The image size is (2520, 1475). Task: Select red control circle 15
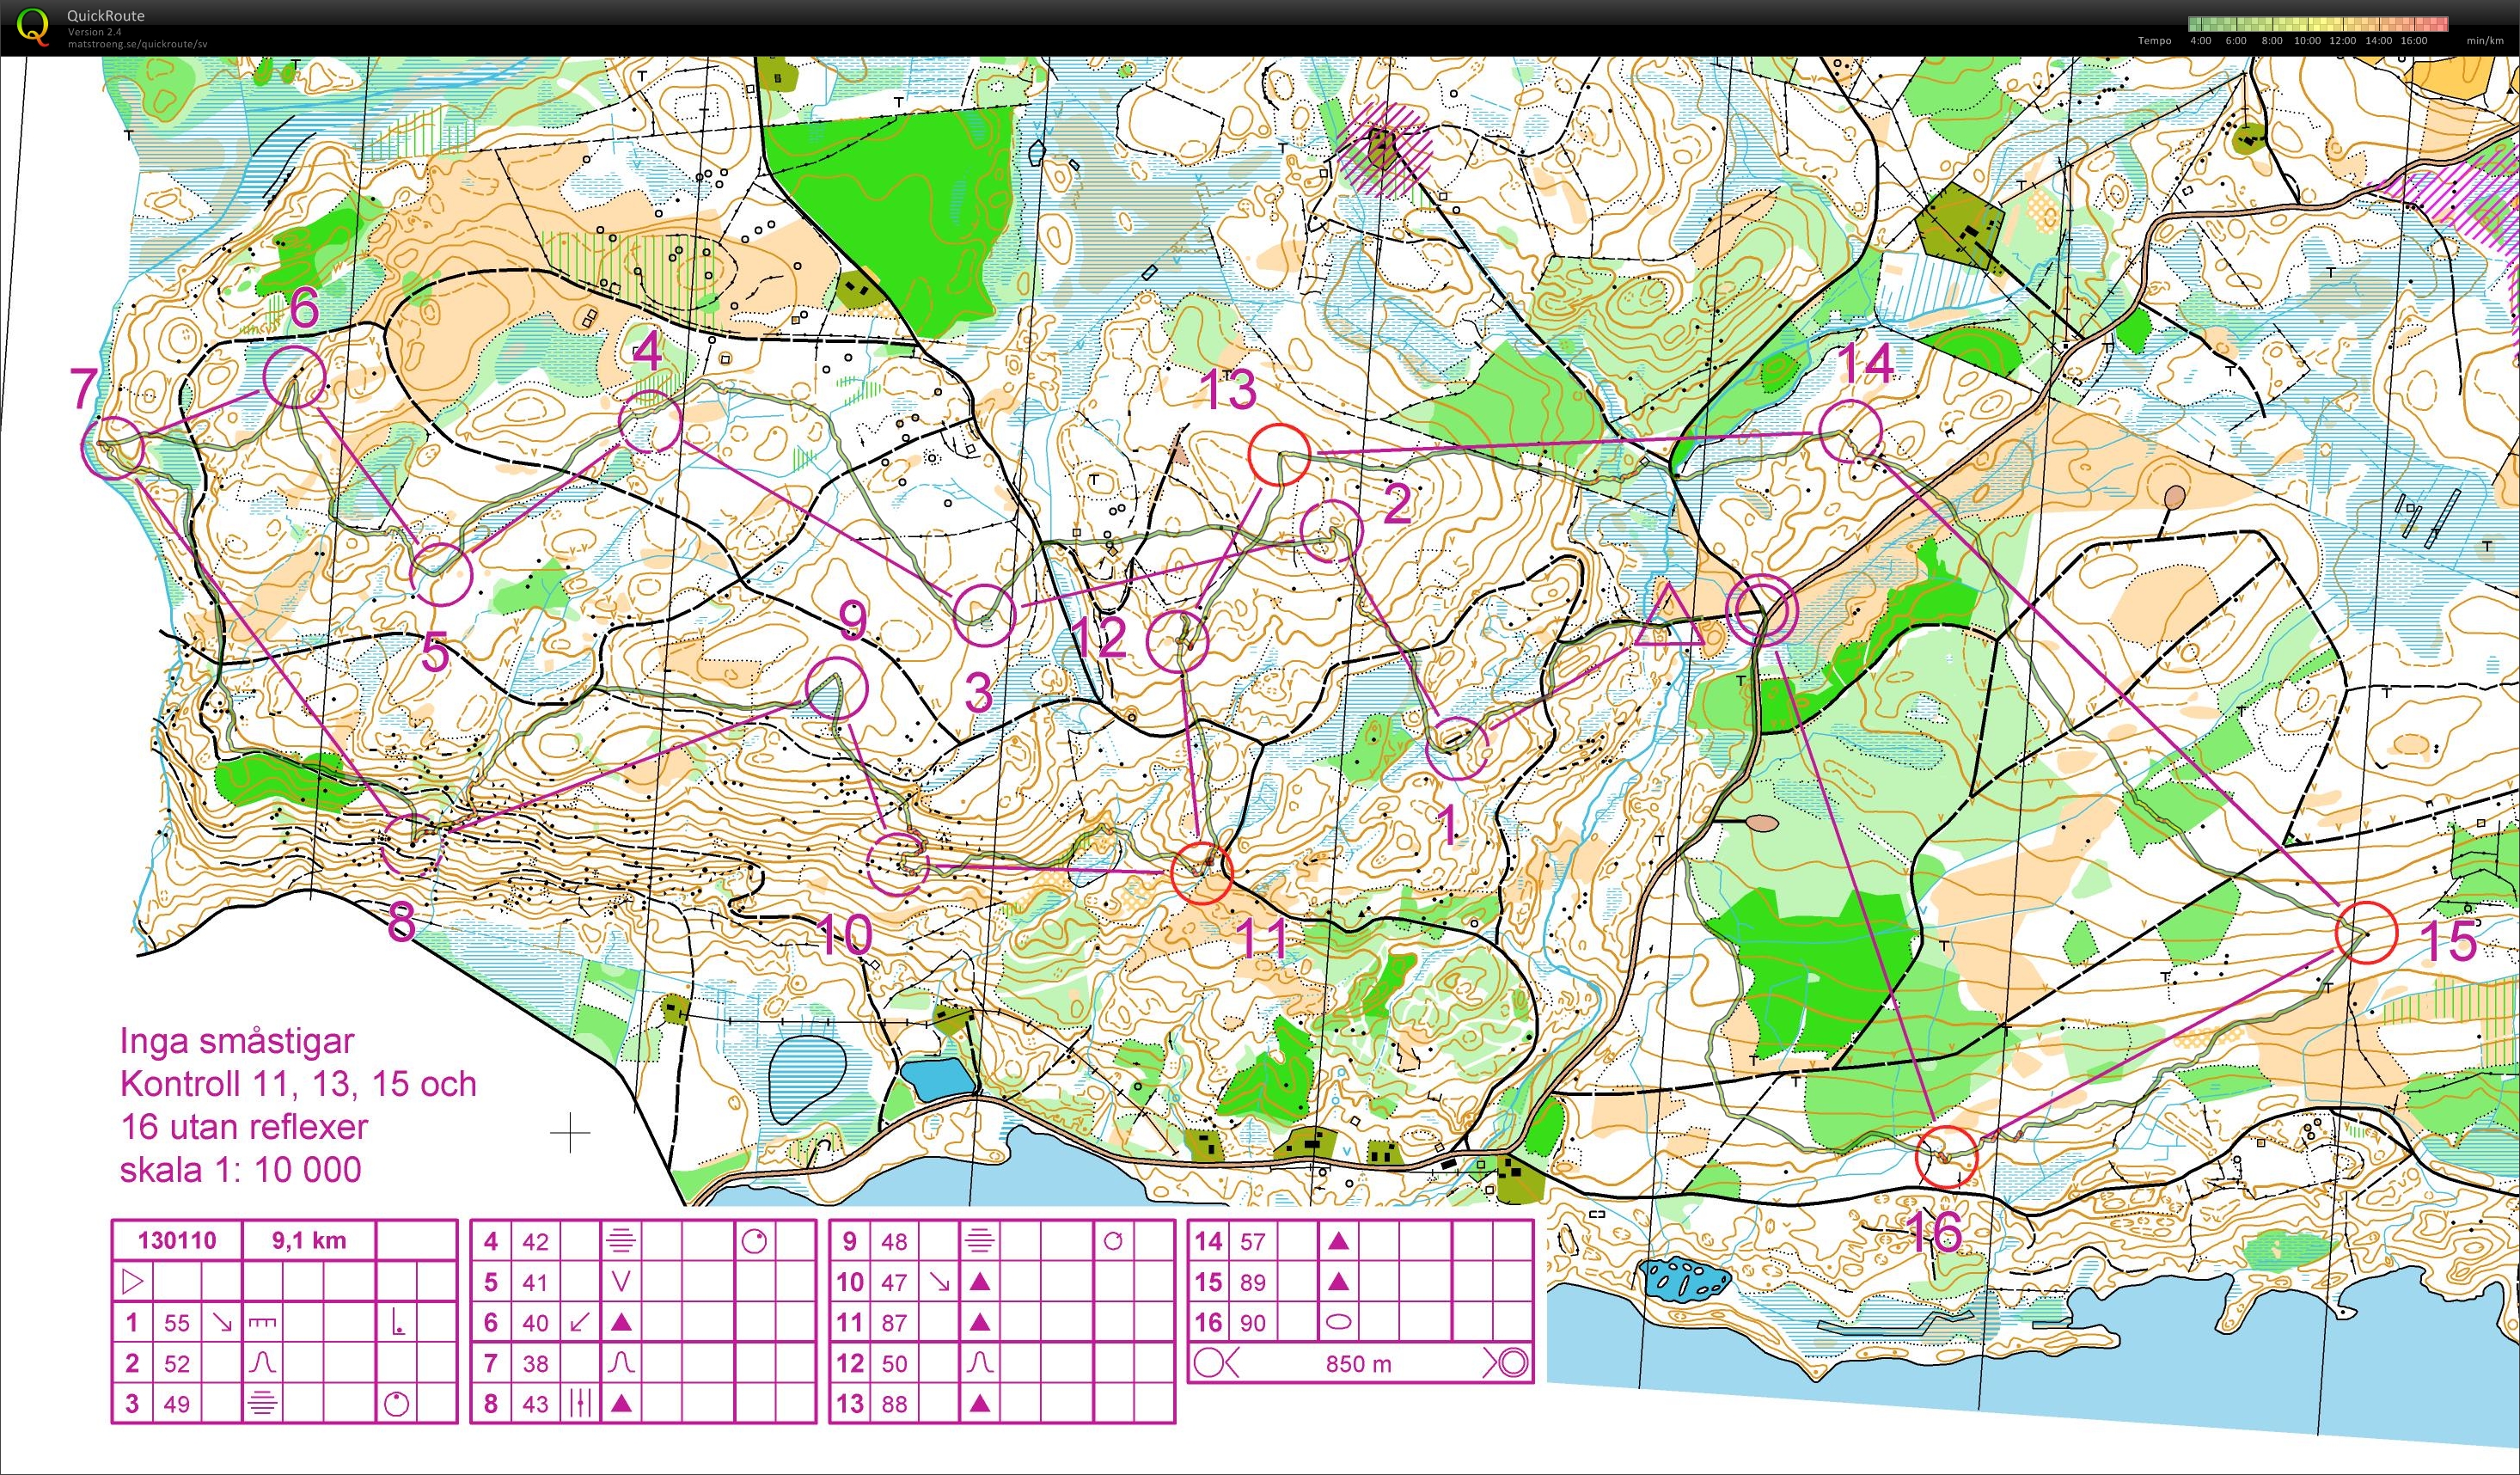coord(2366,932)
